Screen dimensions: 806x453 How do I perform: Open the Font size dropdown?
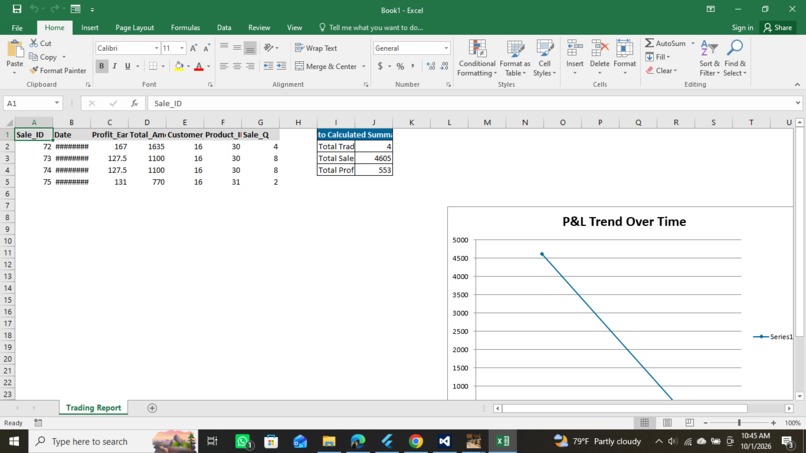[x=181, y=48]
